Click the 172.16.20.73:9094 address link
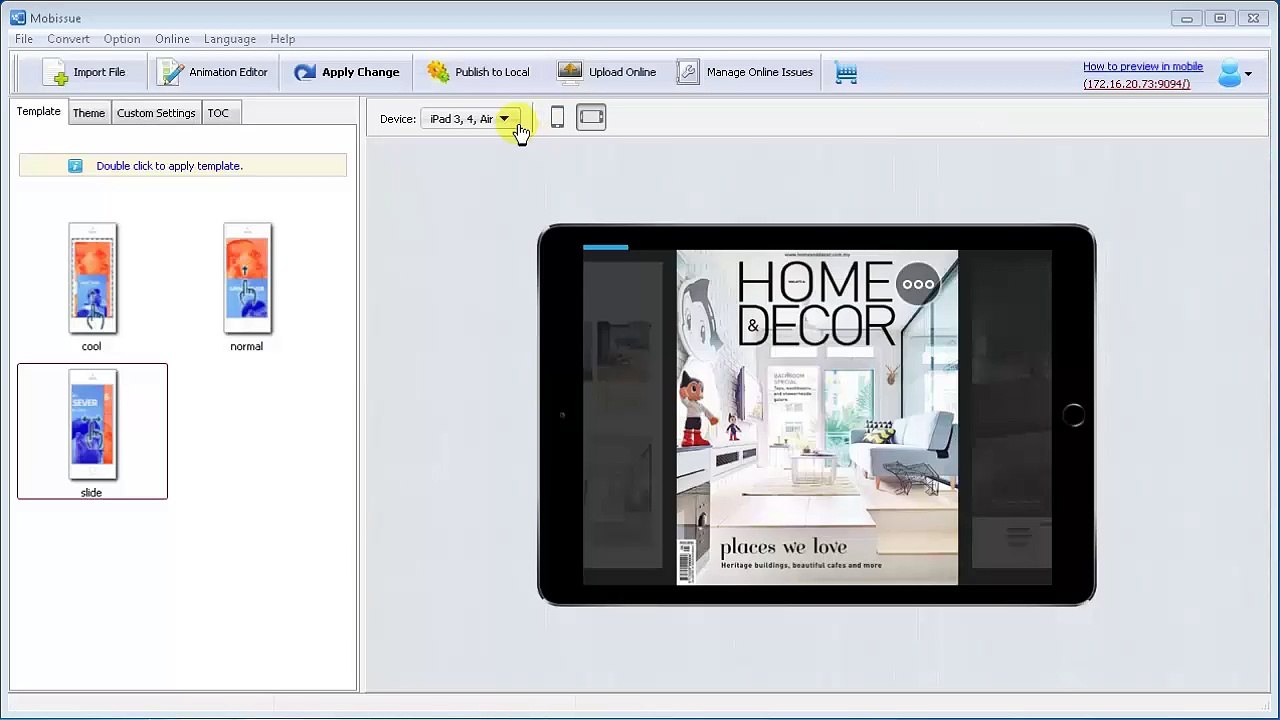This screenshot has height=720, width=1280. pos(1136,84)
